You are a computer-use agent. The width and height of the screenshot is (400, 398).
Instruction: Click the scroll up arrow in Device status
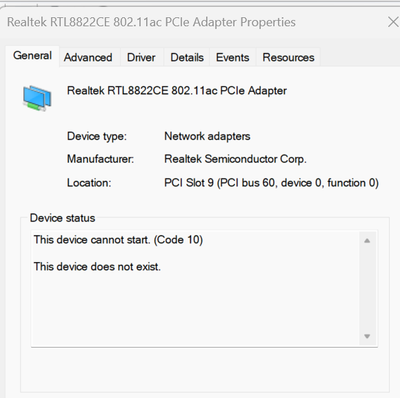click(x=367, y=241)
